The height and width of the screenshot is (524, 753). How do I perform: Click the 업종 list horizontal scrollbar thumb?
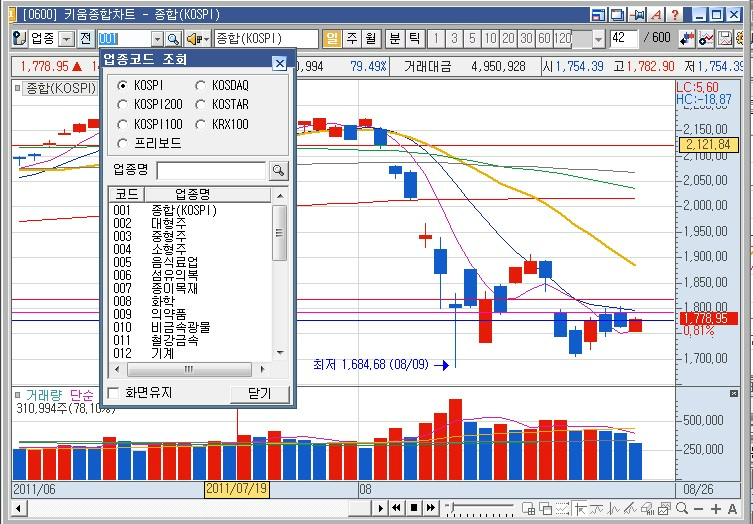[x=189, y=369]
